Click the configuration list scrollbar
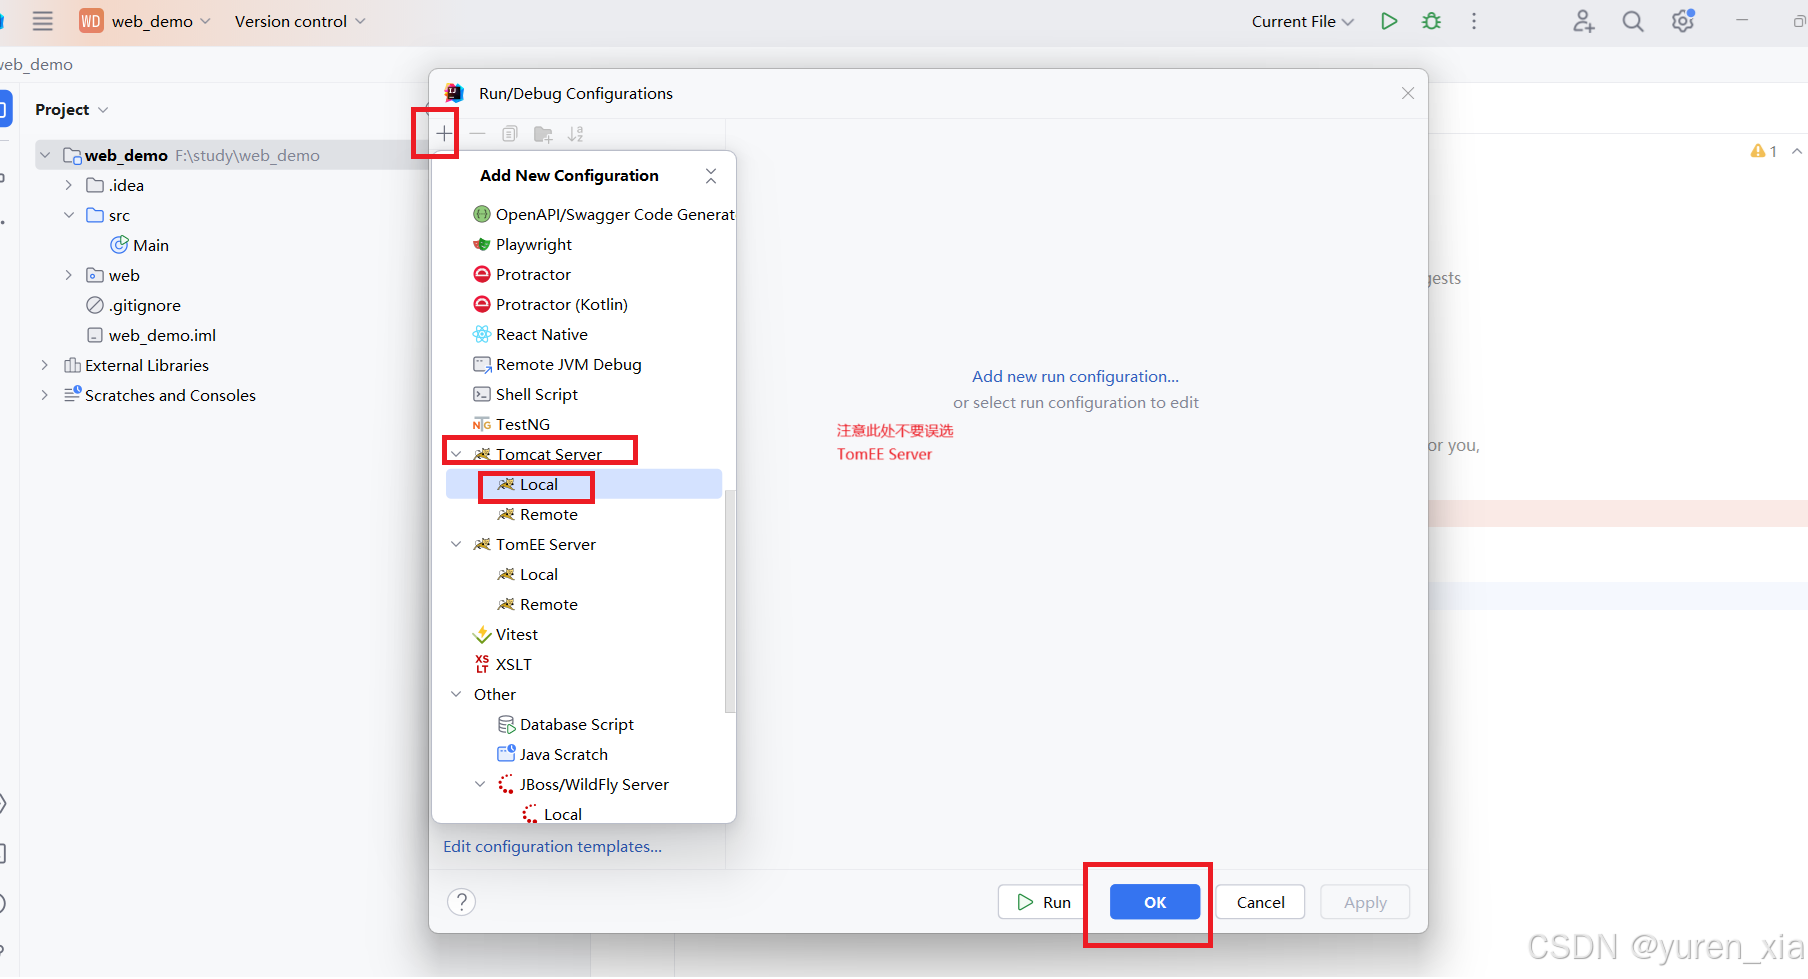Image resolution: width=1808 pixels, height=979 pixels. point(730,600)
